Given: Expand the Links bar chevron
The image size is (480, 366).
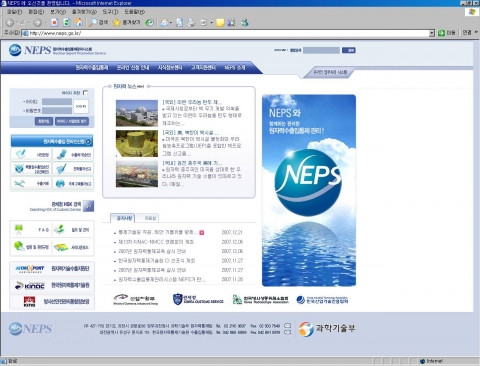Looking at the screenshot, I should click(x=476, y=32).
